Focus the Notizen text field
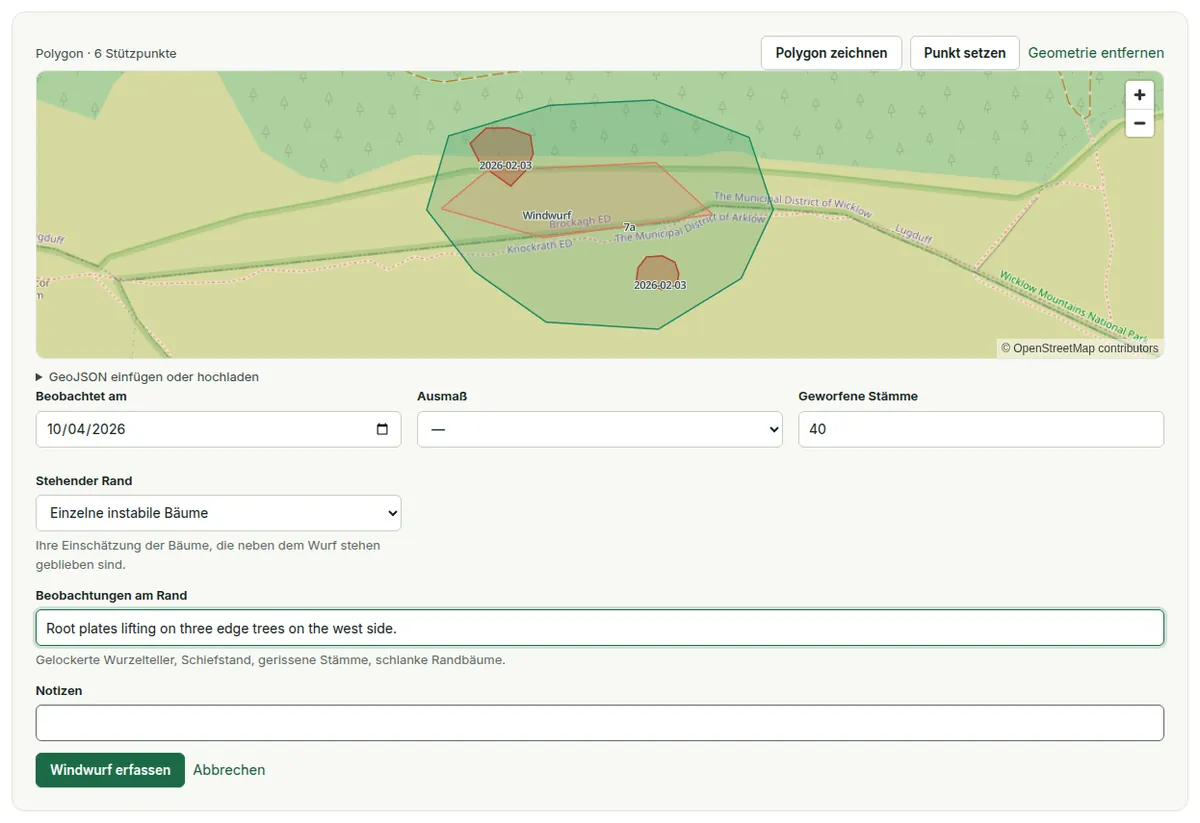 [600, 723]
